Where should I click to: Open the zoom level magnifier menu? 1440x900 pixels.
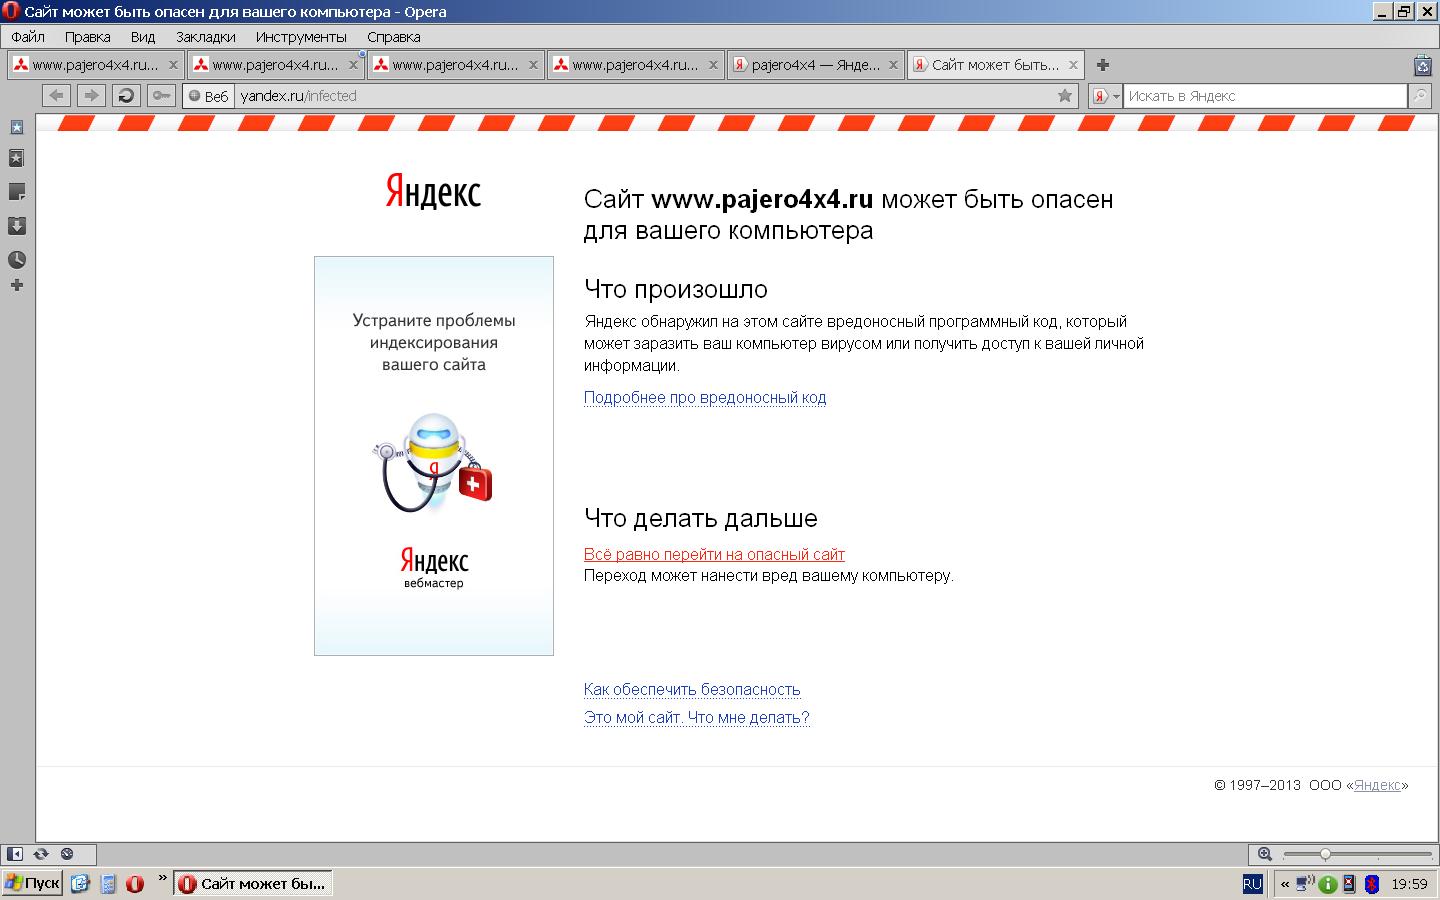coord(1265,854)
